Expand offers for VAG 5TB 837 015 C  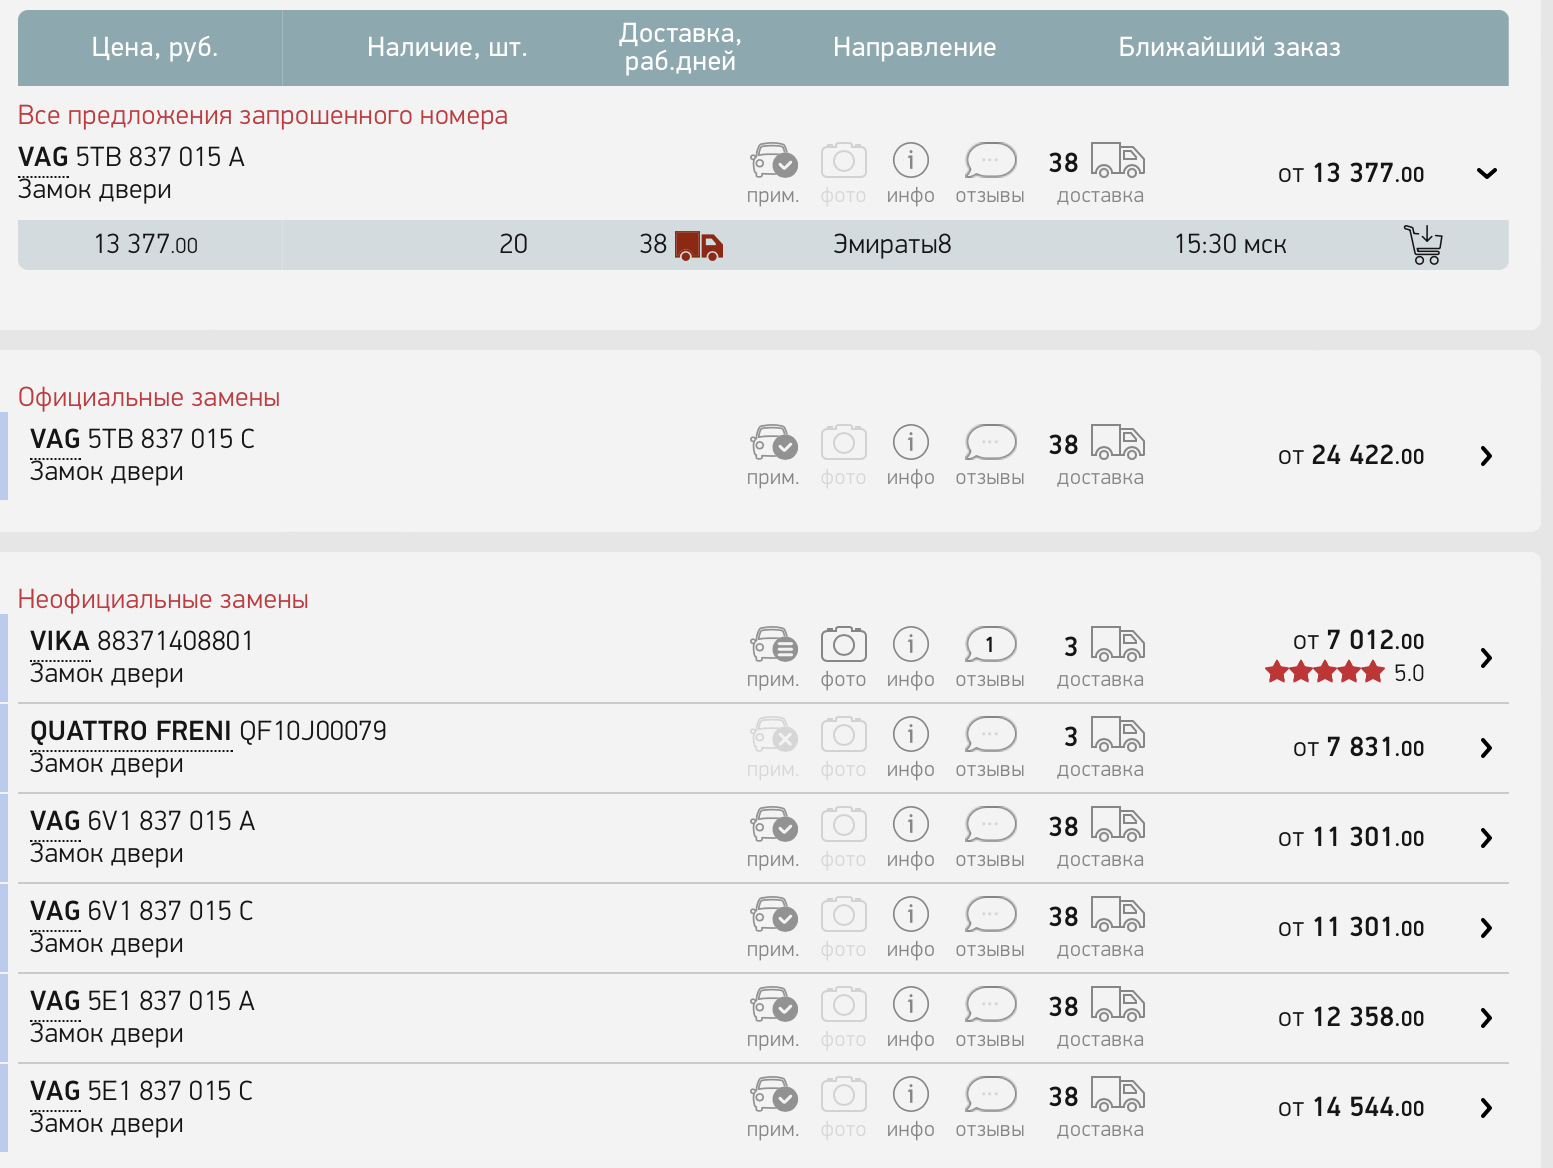(x=1486, y=456)
